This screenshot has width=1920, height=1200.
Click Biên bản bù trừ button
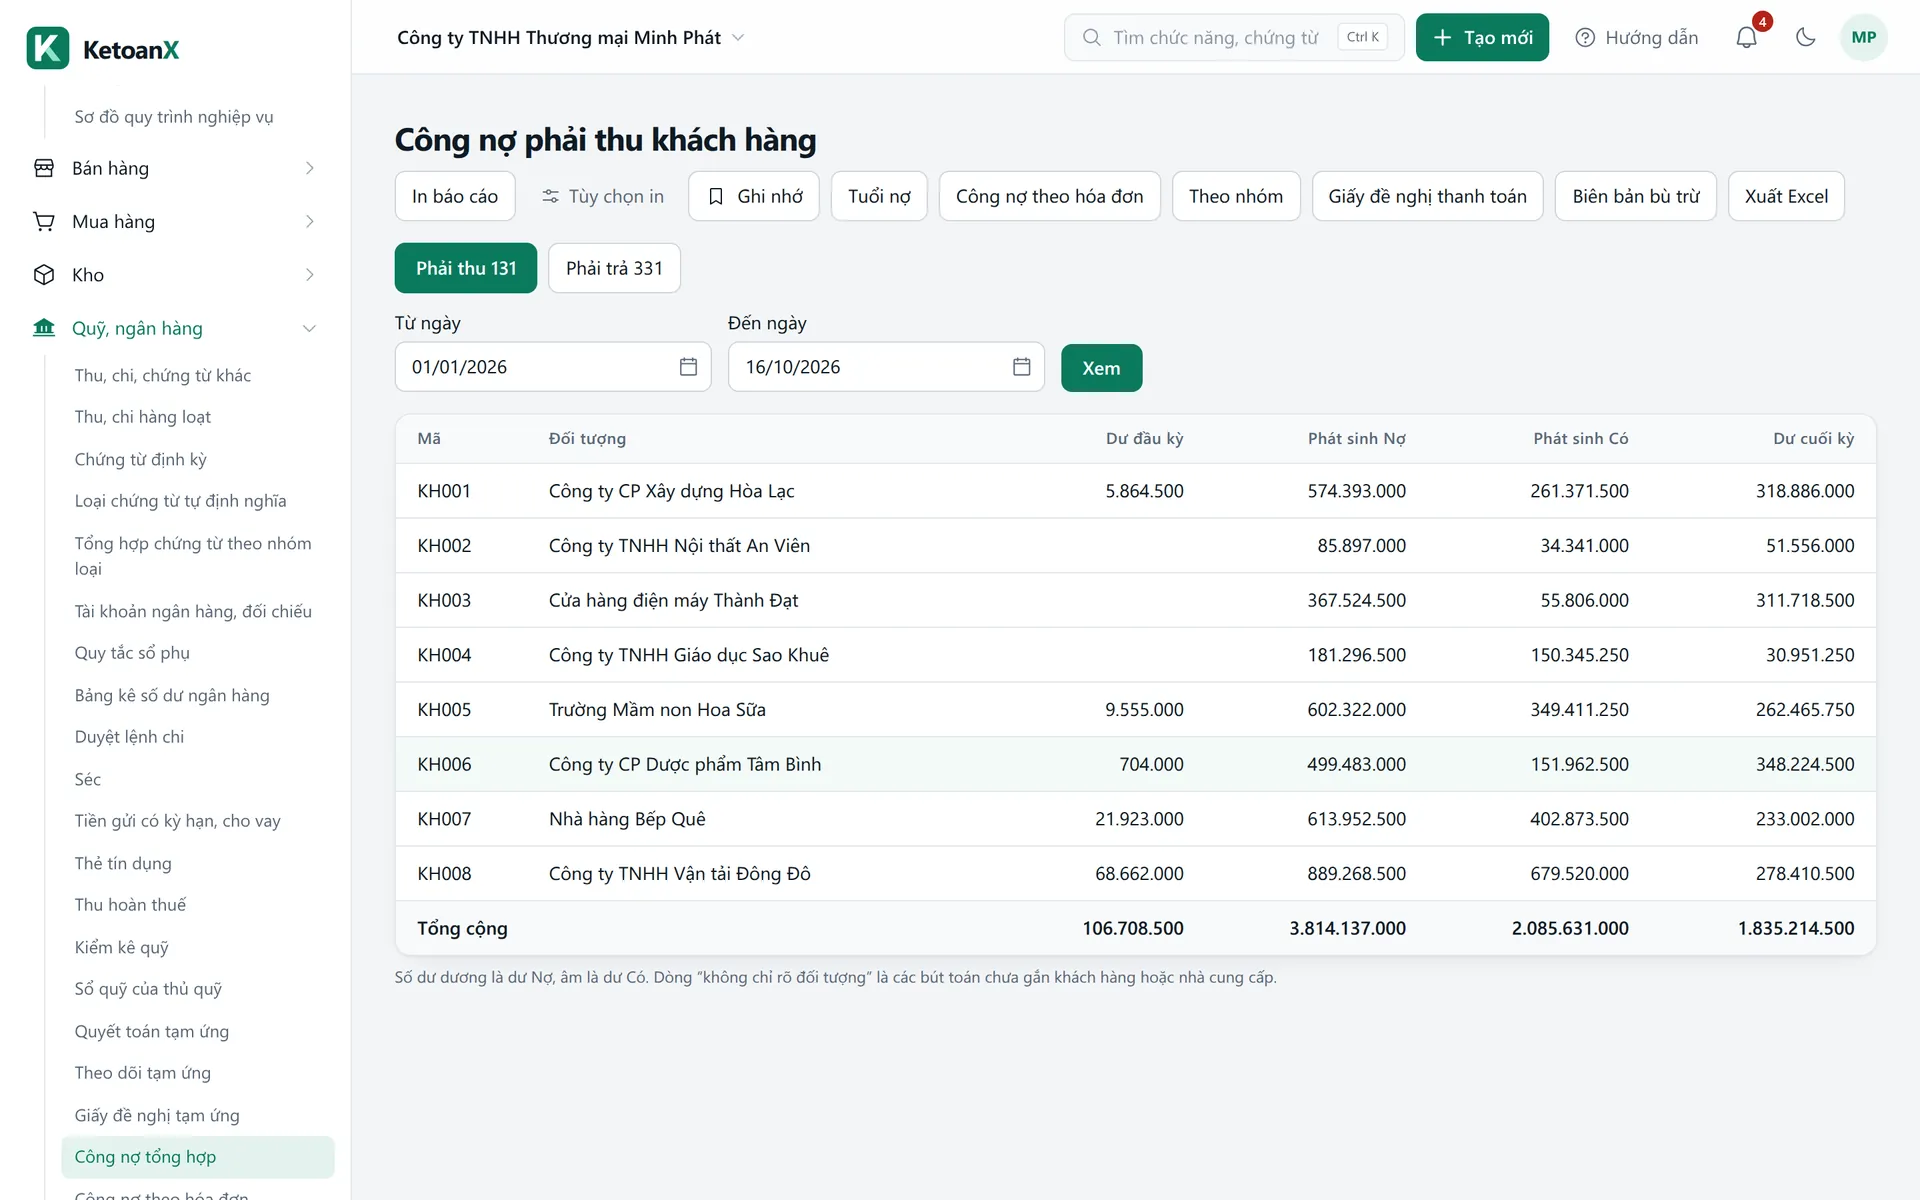click(x=1635, y=196)
